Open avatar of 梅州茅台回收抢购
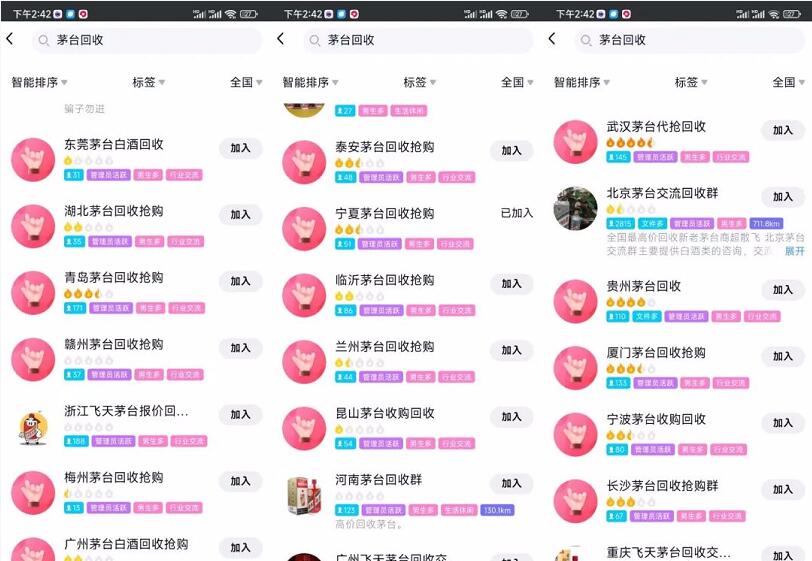 (33, 493)
